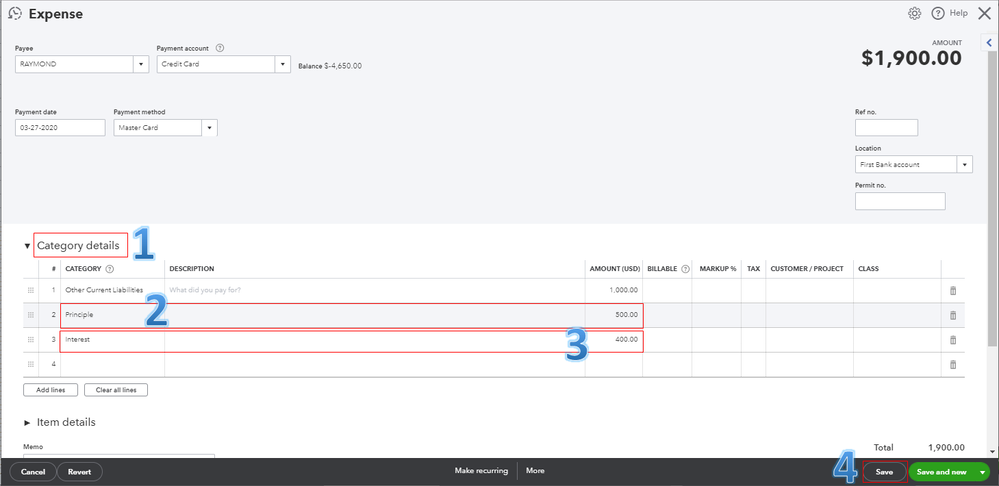The height and width of the screenshot is (486, 999).
Task: Click the Payment date field
Action: 60,127
